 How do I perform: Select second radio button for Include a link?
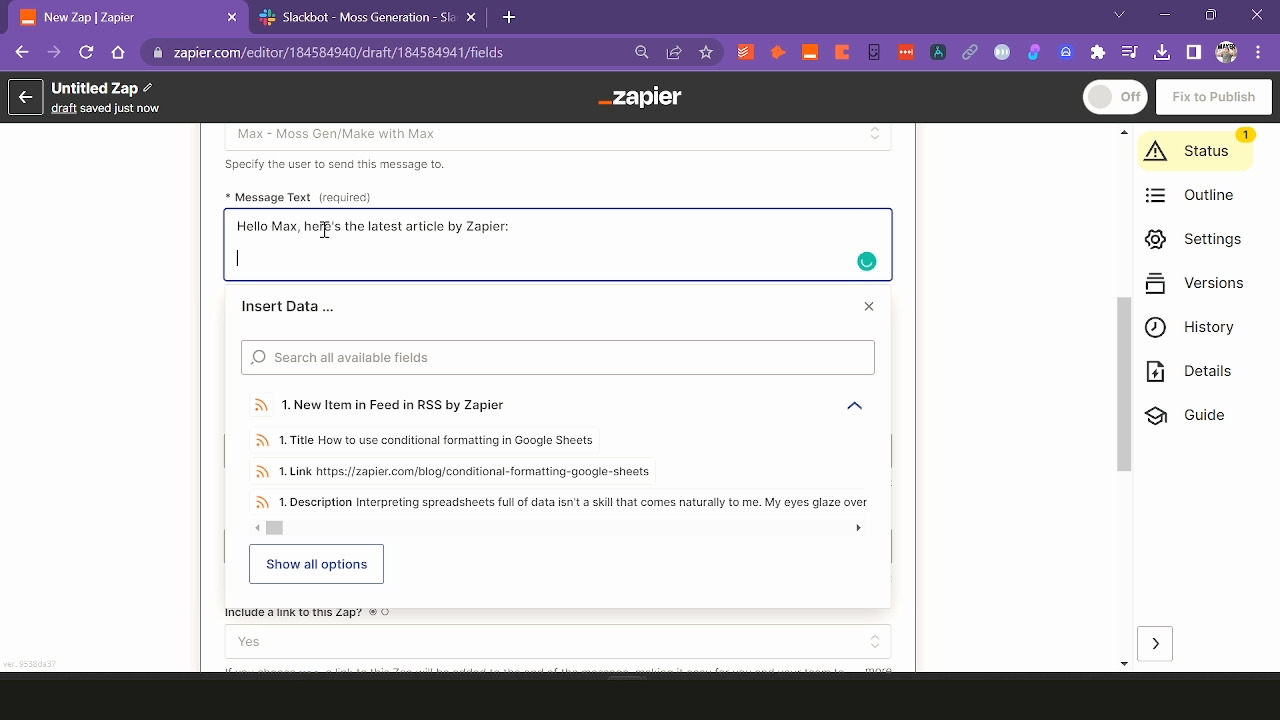[x=385, y=612]
